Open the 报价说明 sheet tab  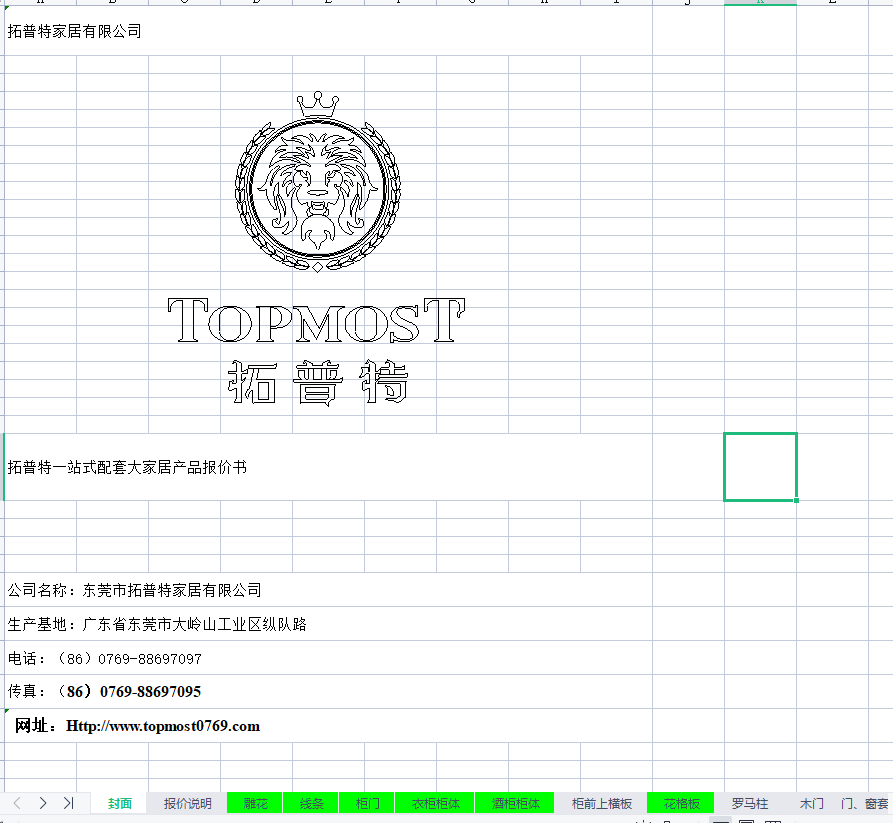[187, 803]
